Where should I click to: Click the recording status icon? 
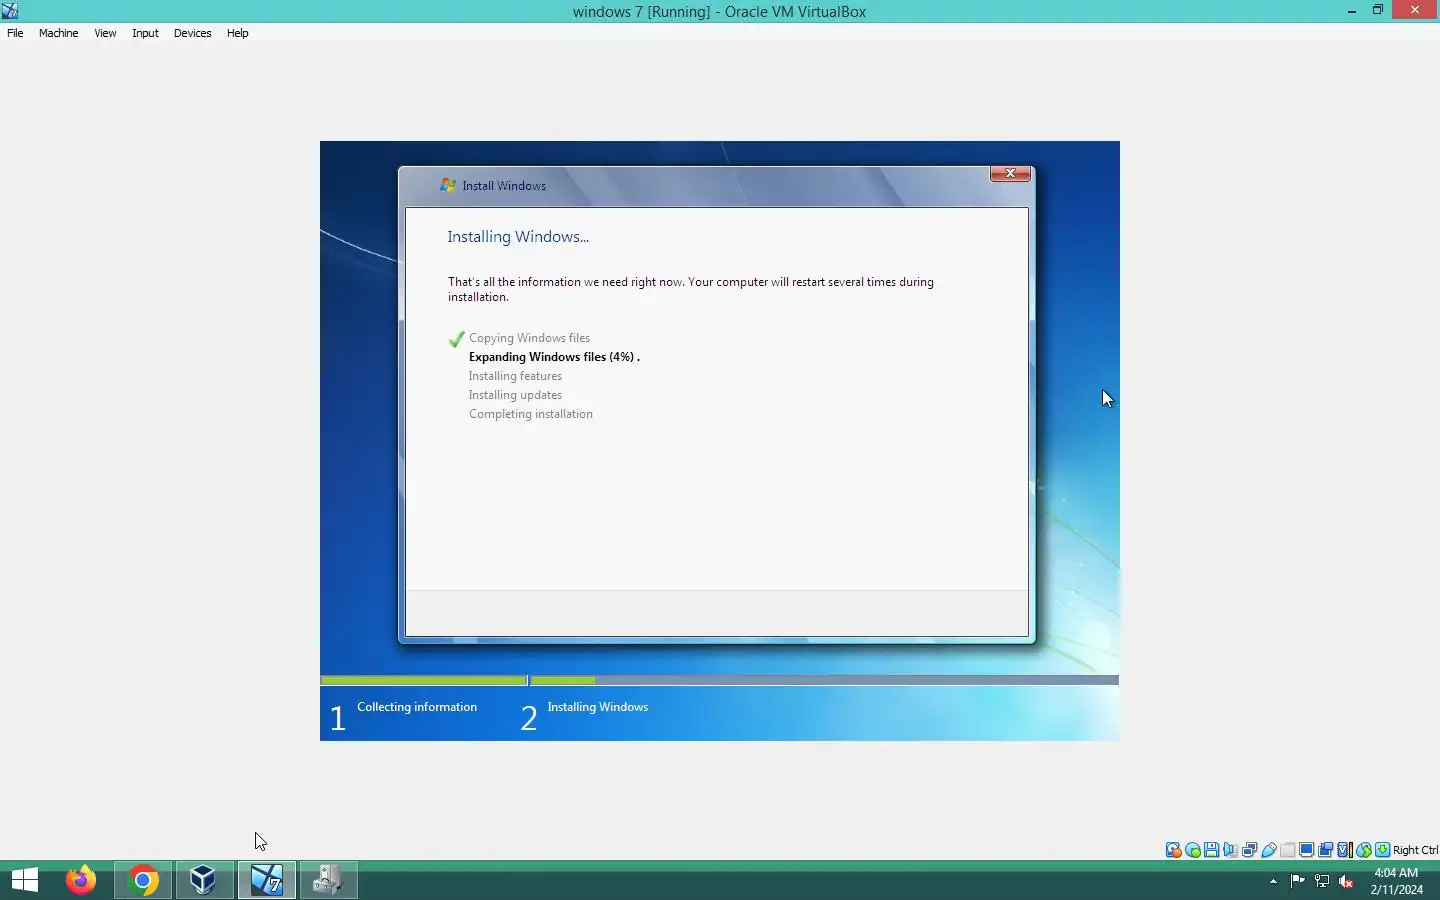tap(1326, 850)
